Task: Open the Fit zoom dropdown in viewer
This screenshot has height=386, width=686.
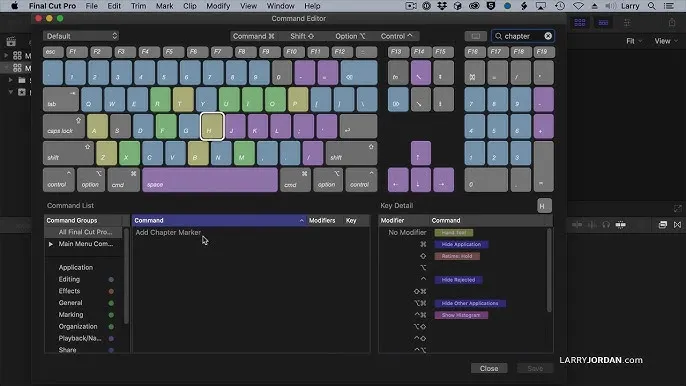Action: point(634,41)
